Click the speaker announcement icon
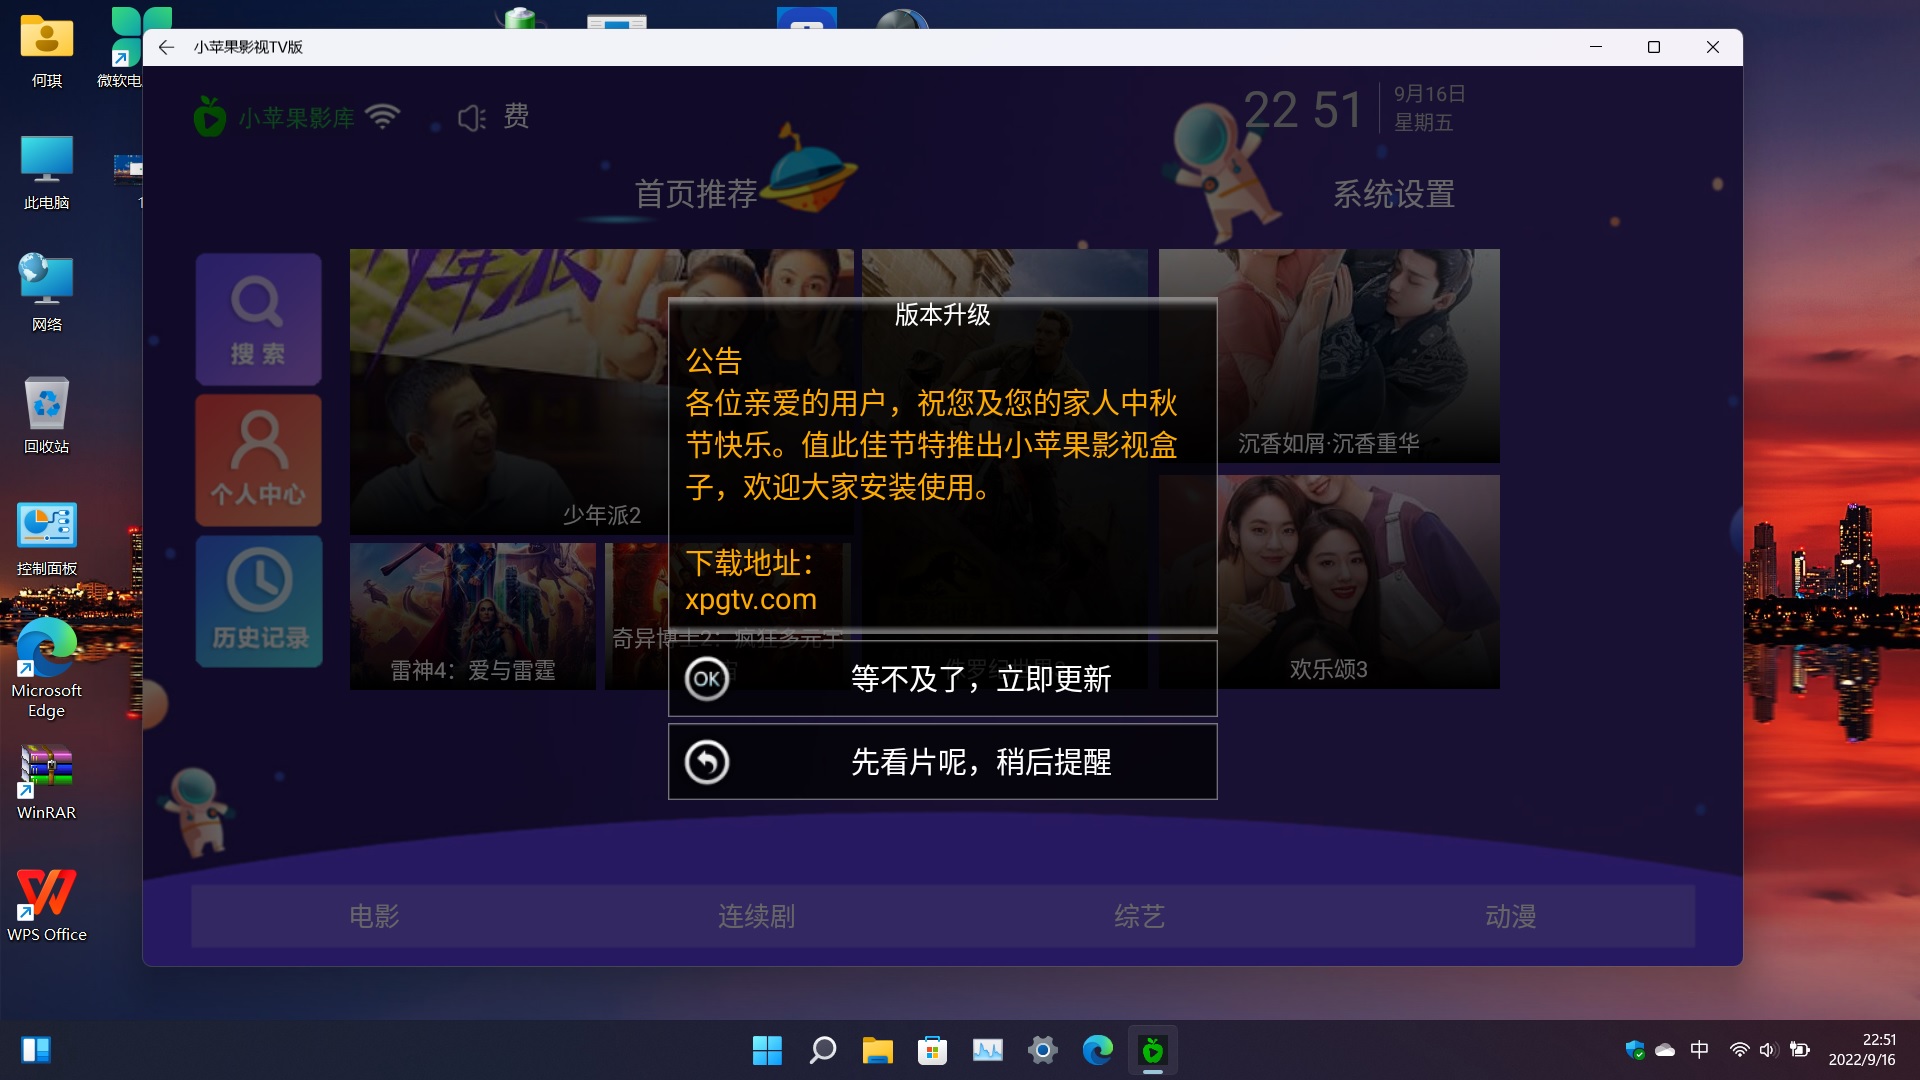 click(x=471, y=118)
